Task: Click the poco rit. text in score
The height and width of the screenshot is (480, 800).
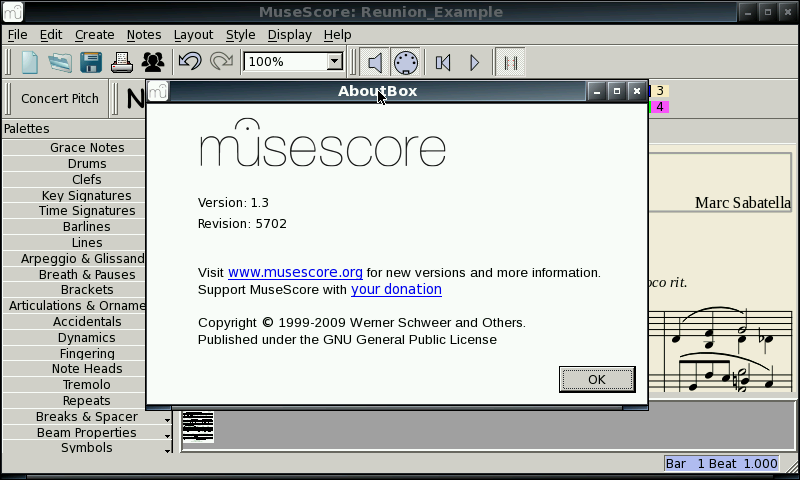Action: (x=668, y=282)
